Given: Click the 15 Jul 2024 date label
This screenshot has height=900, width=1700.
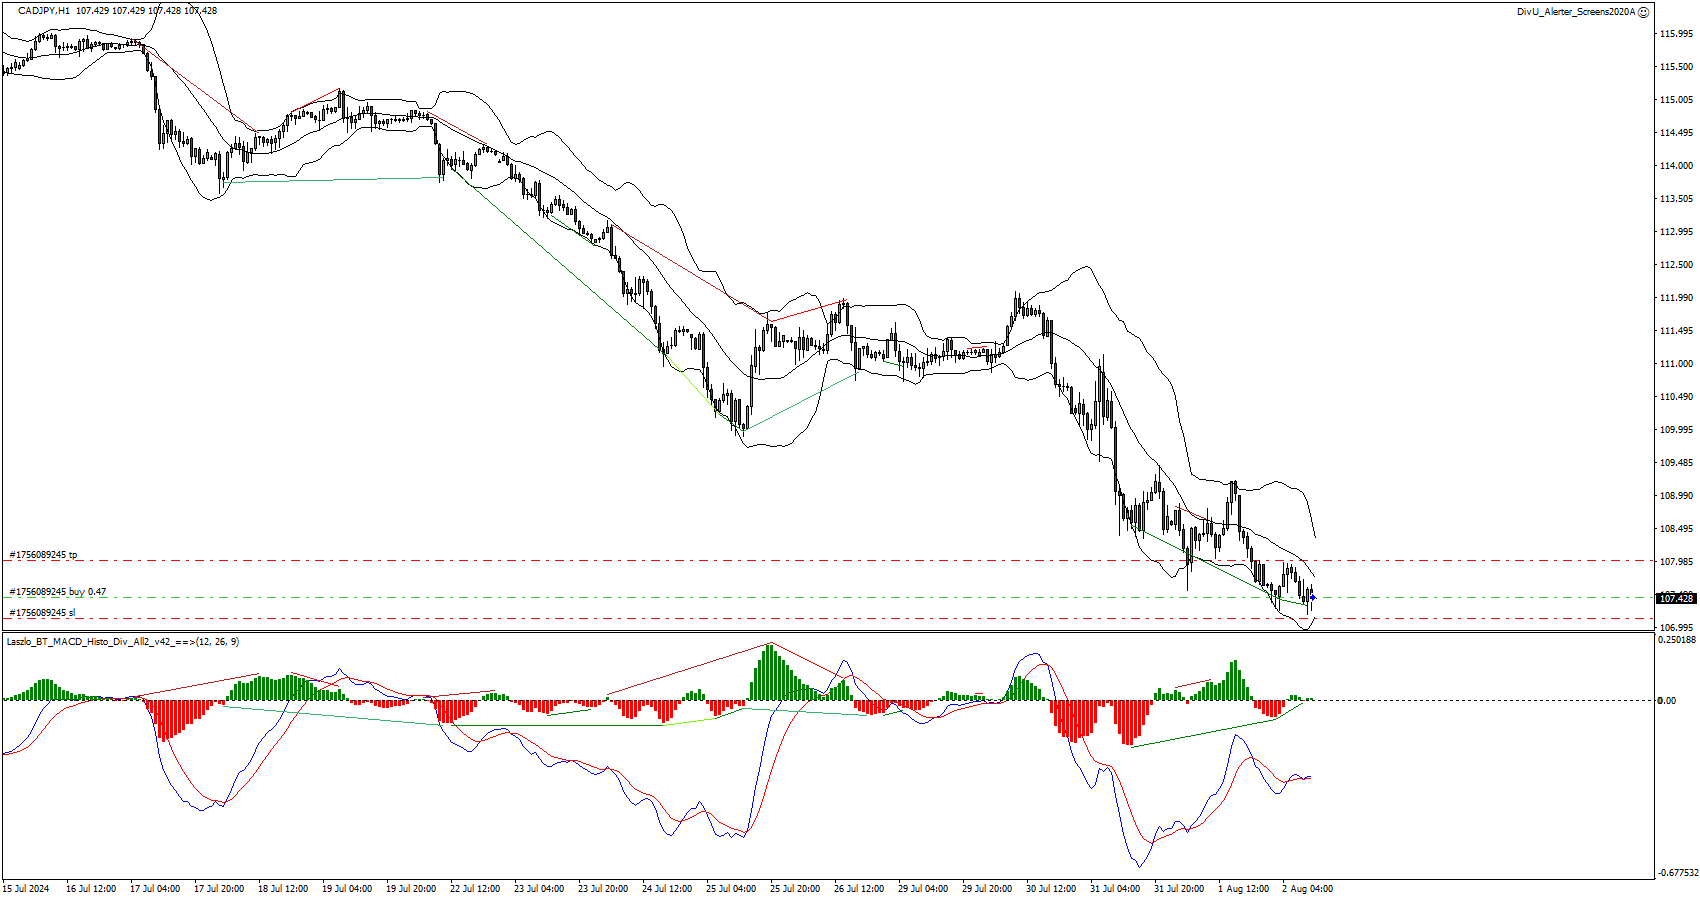Looking at the screenshot, I should click(x=26, y=888).
